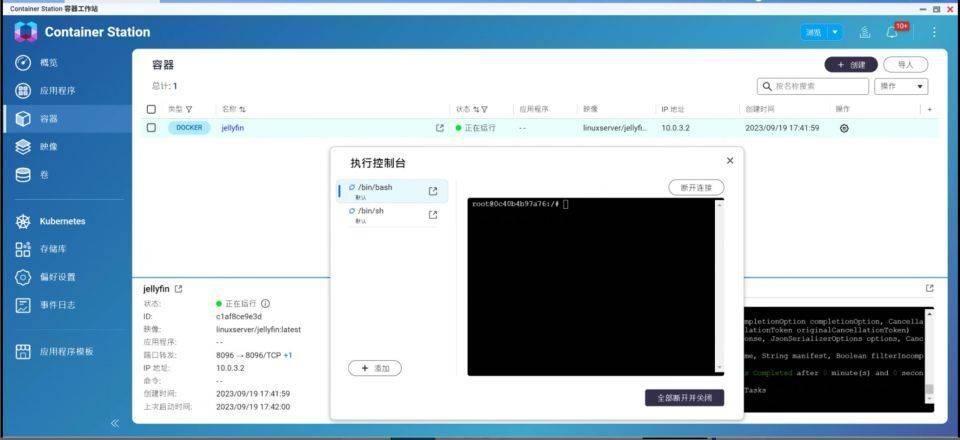Pop out the /bin/sh console
The height and width of the screenshot is (440, 960).
[x=433, y=215]
